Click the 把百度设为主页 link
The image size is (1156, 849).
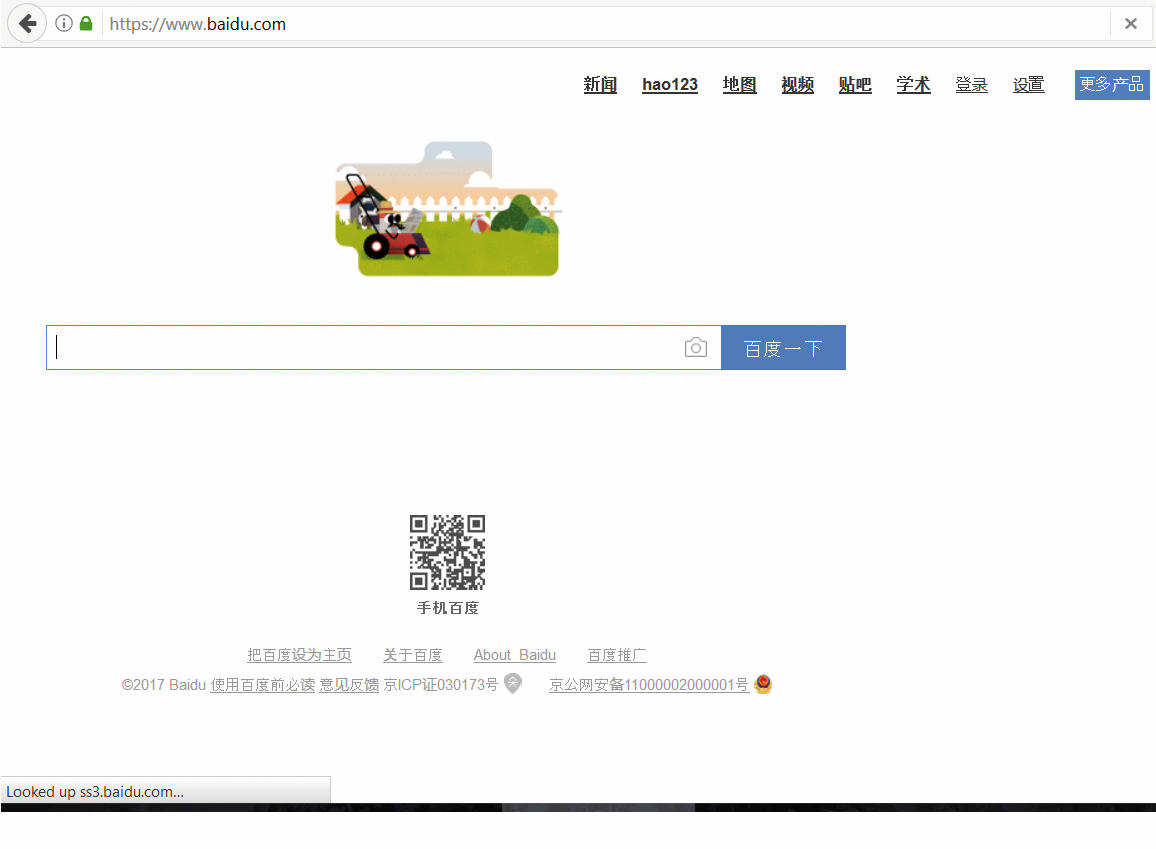click(x=299, y=654)
